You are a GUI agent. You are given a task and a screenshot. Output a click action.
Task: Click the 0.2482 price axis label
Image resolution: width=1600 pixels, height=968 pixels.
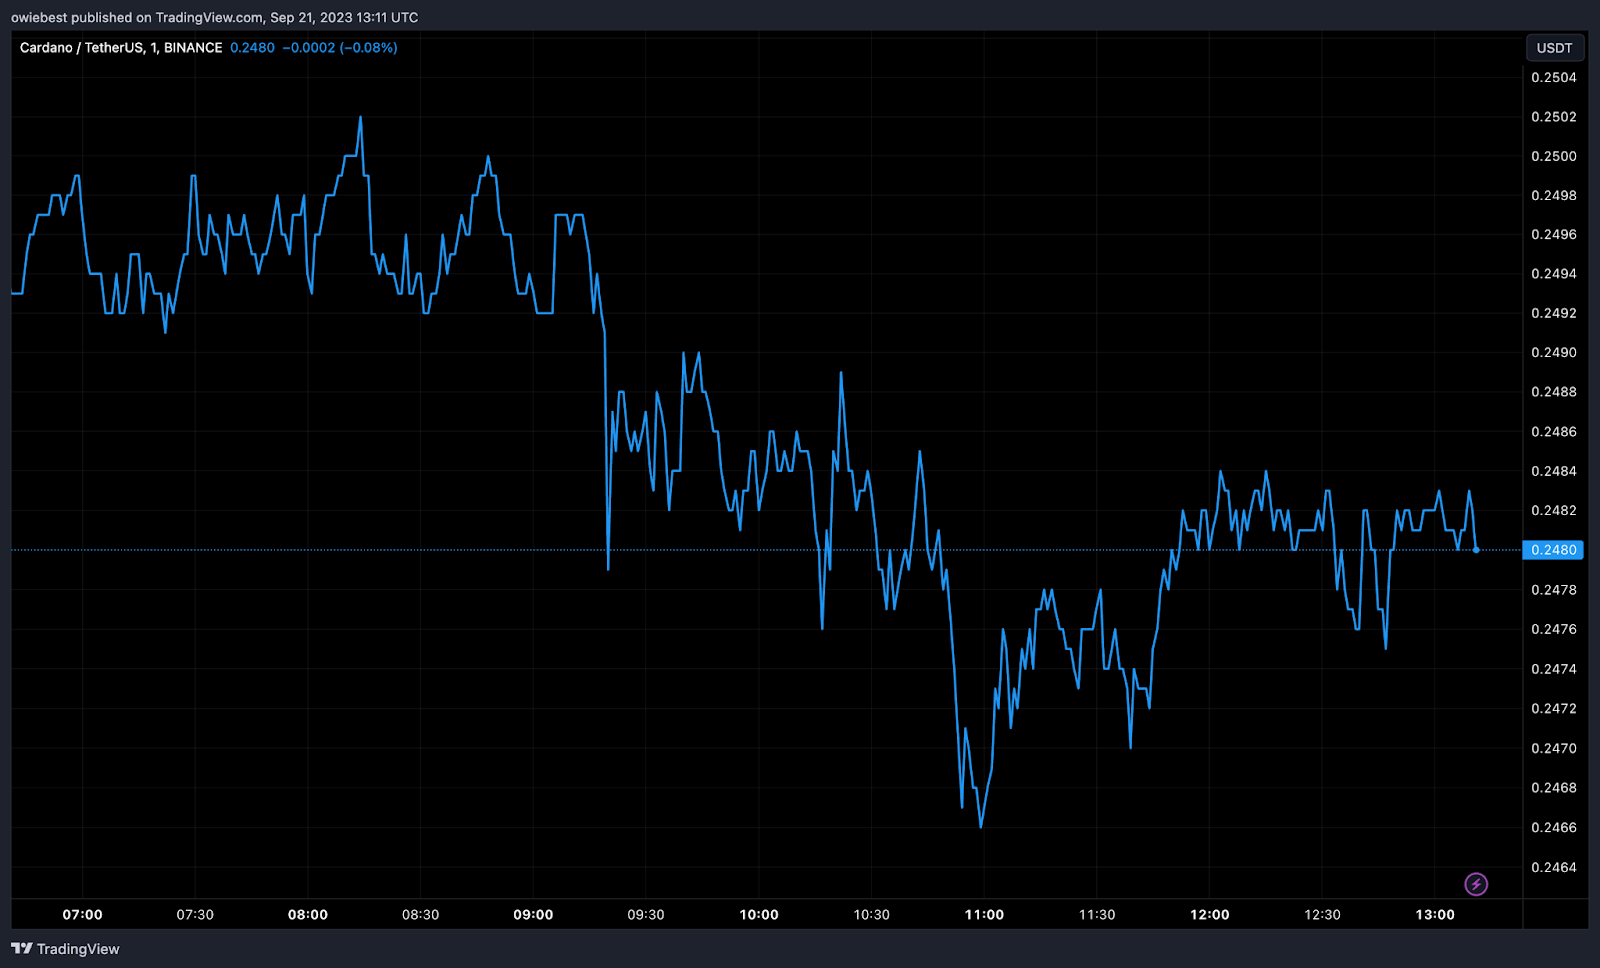[x=1554, y=511]
